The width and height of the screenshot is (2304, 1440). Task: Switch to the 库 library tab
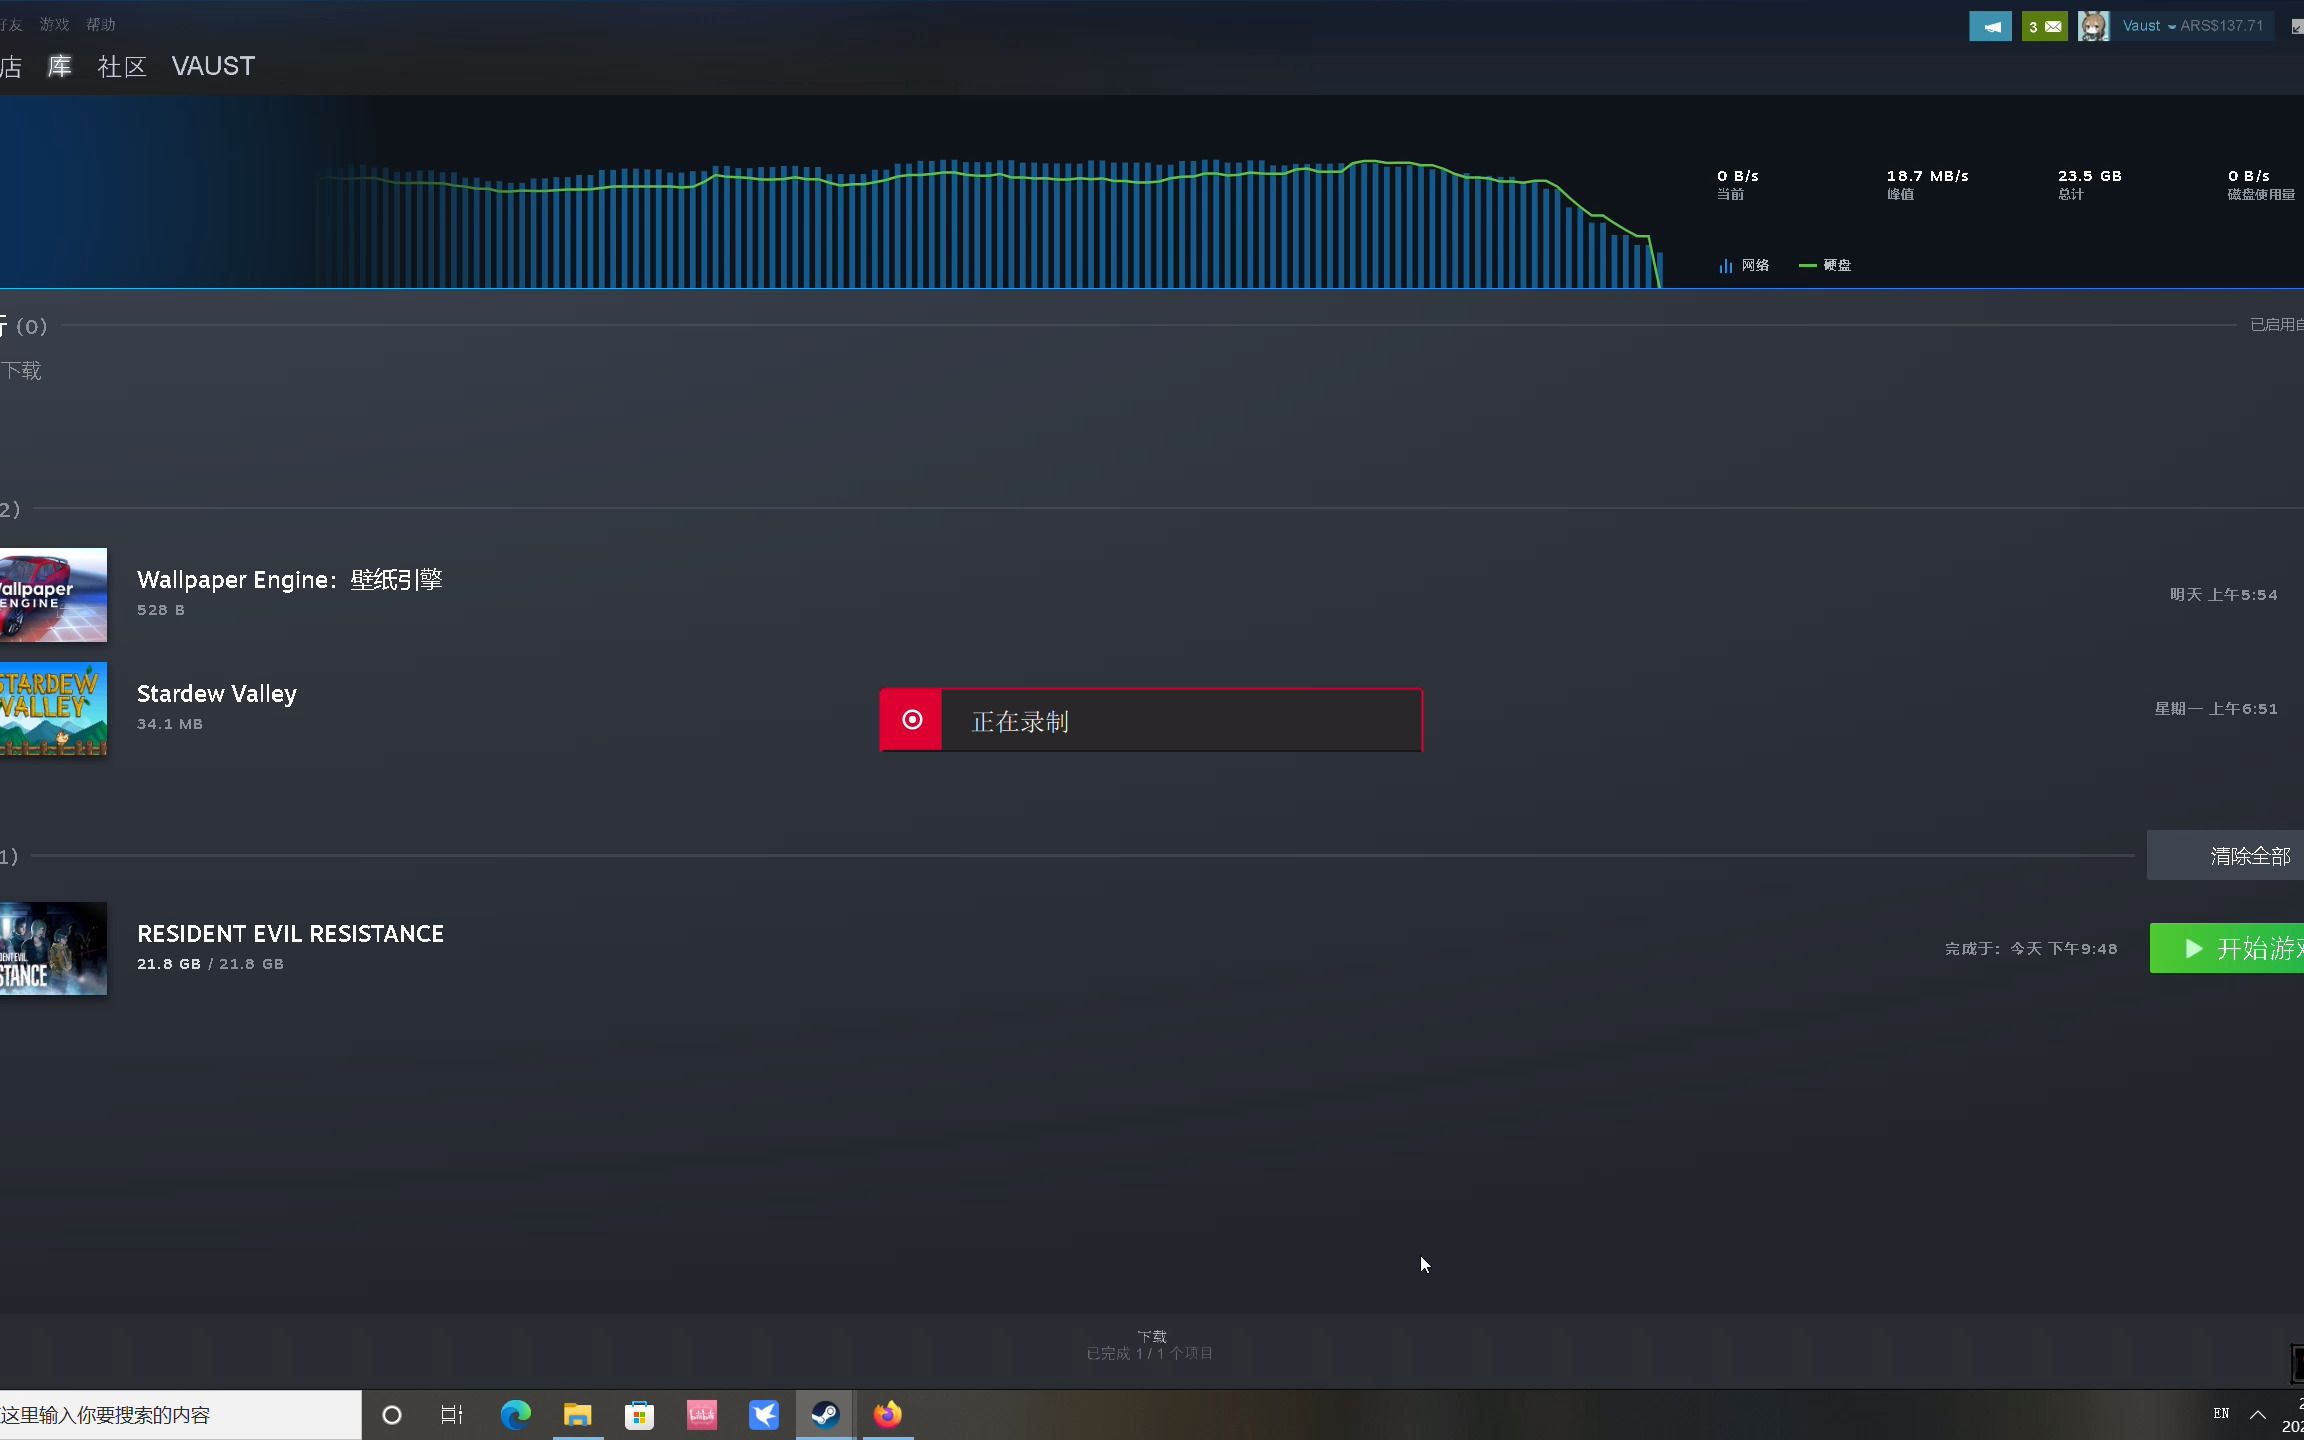60,66
